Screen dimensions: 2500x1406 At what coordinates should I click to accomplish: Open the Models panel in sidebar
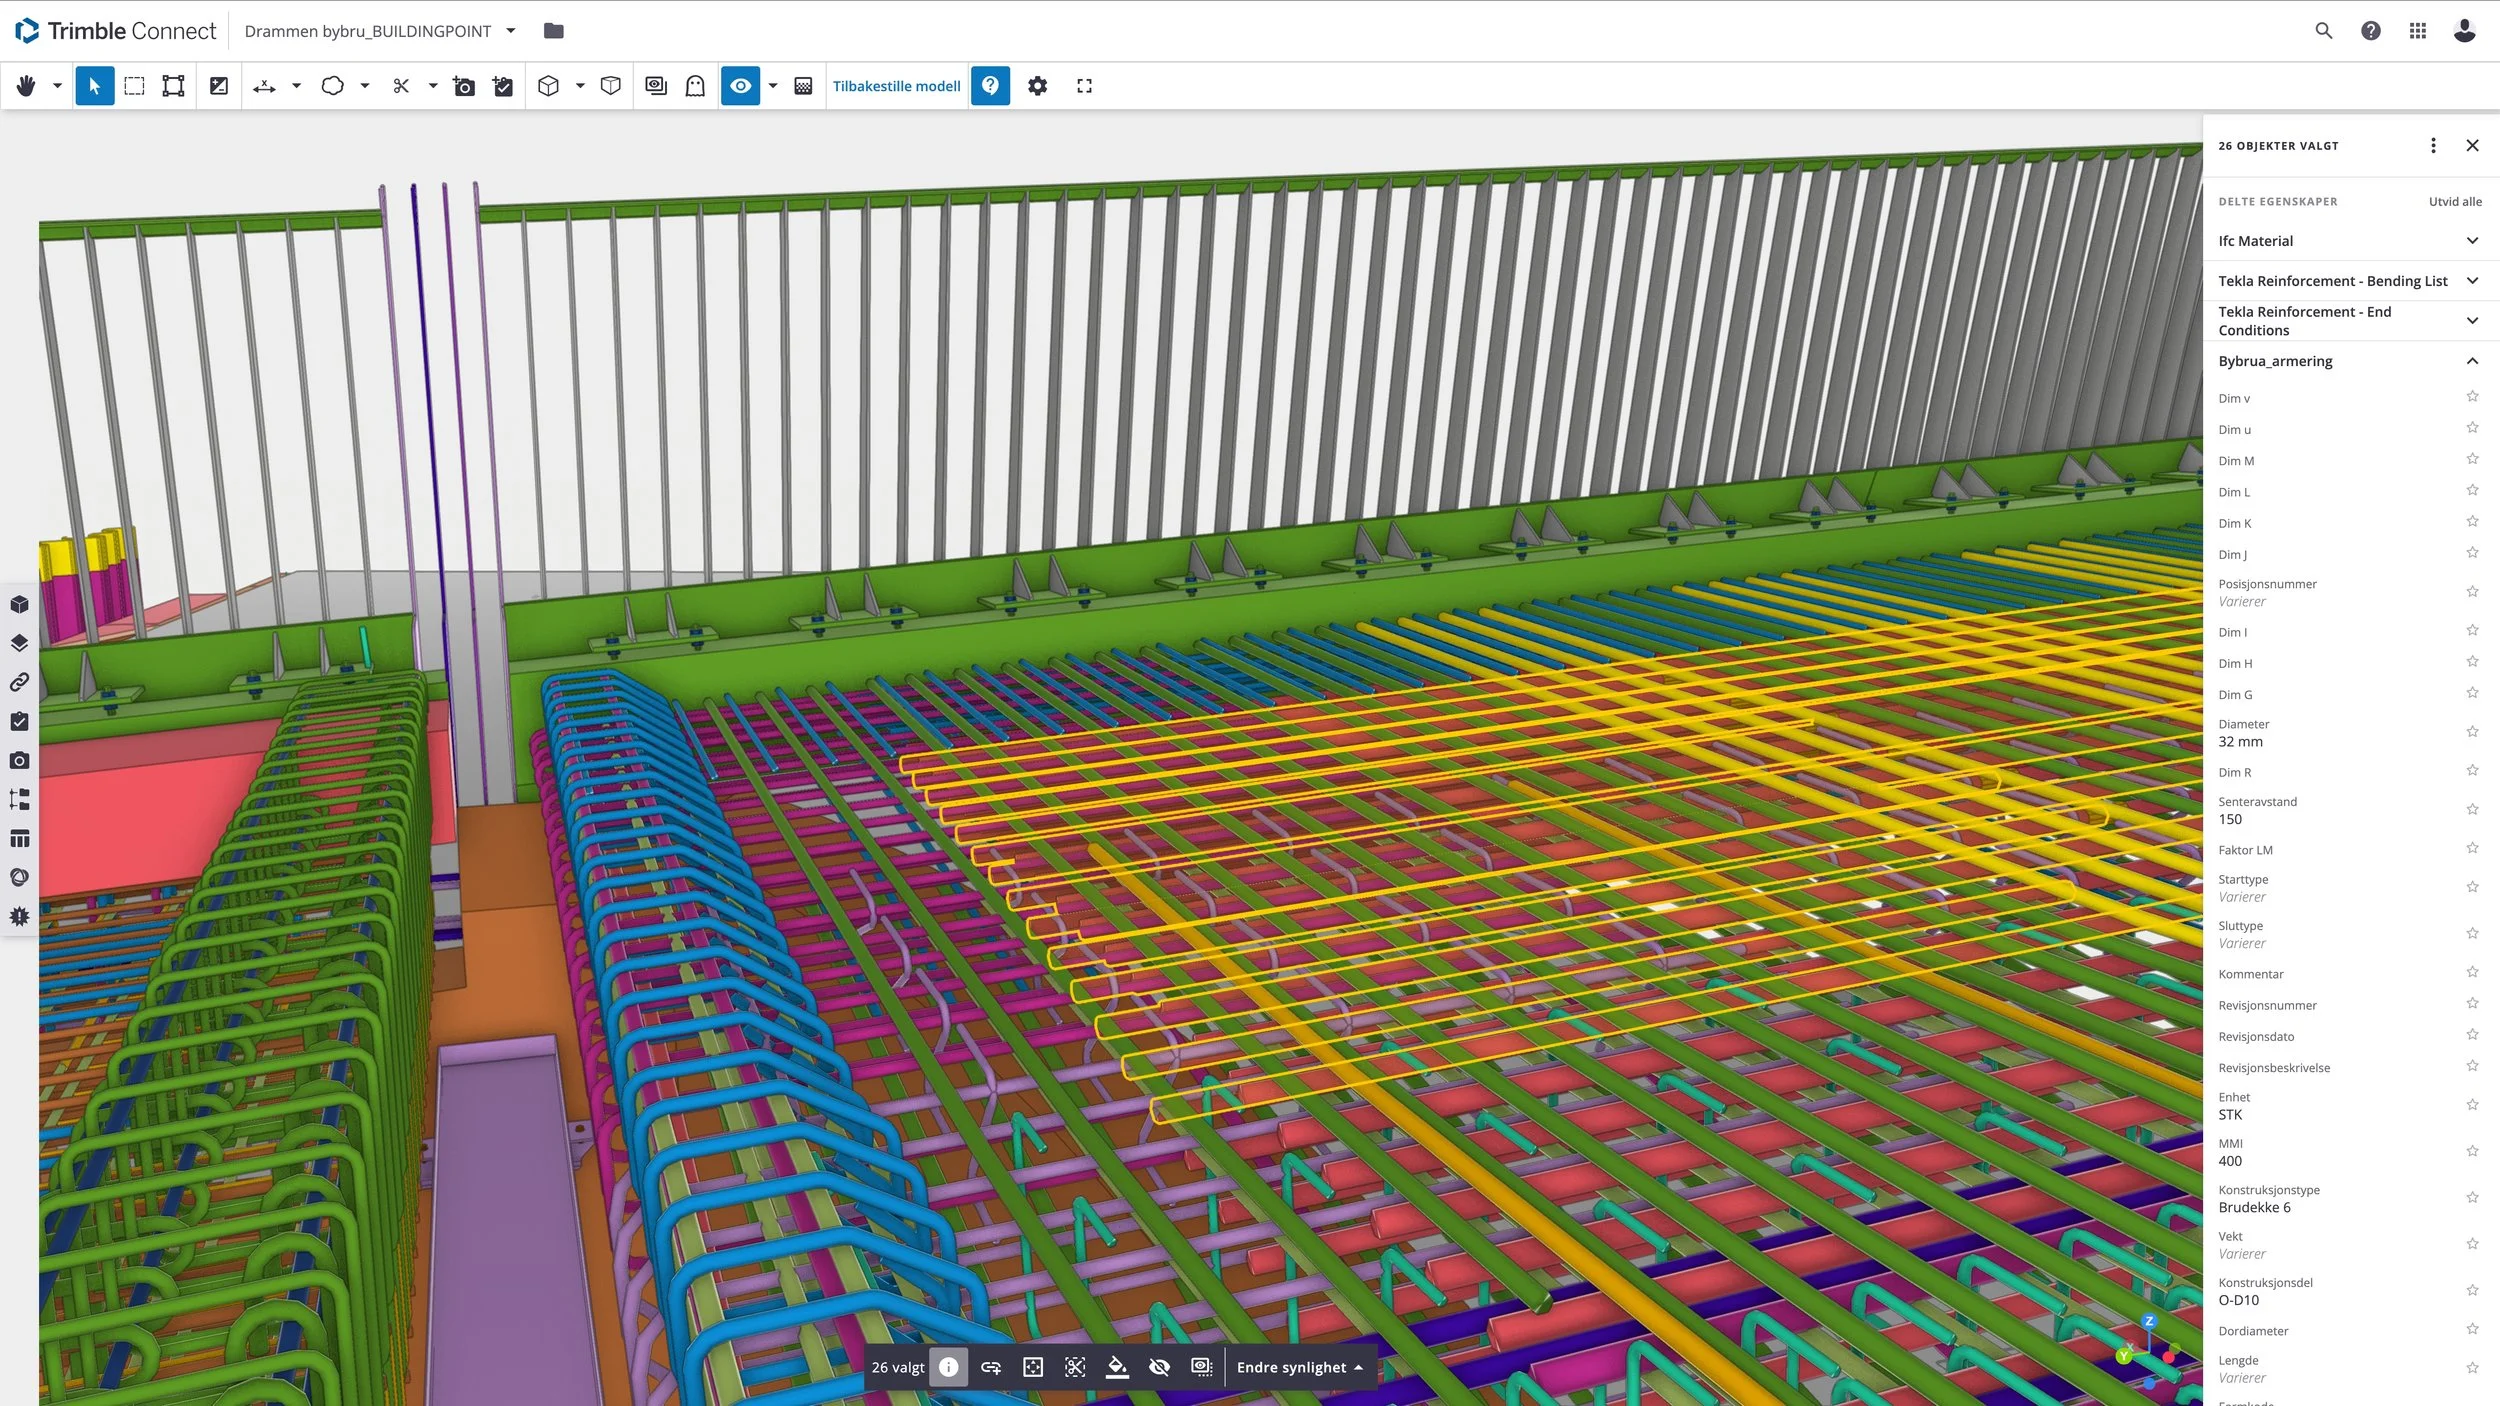[x=20, y=604]
